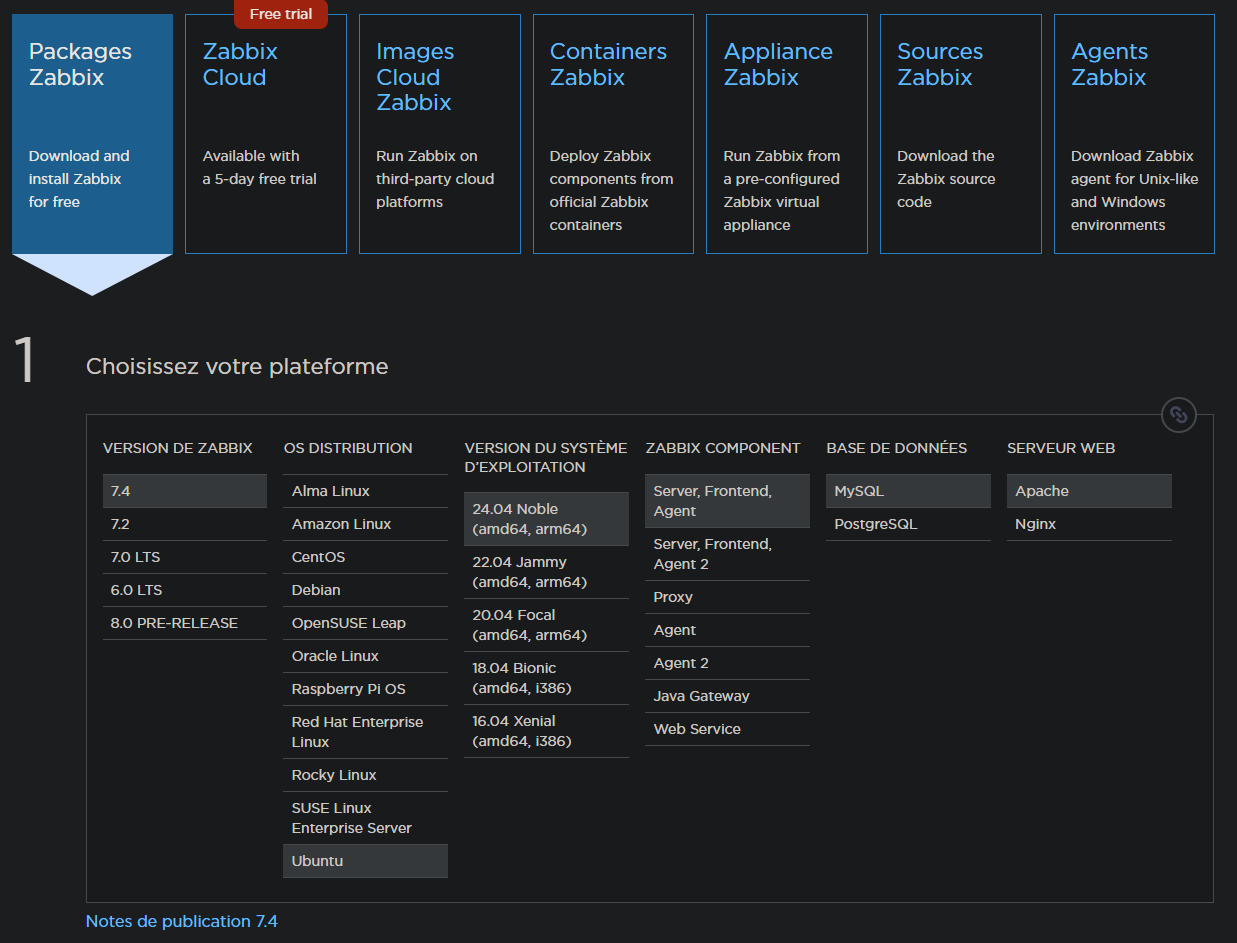This screenshot has width=1237, height=943.
Task: Select 22.04 Jammy OS version
Action: click(546, 572)
